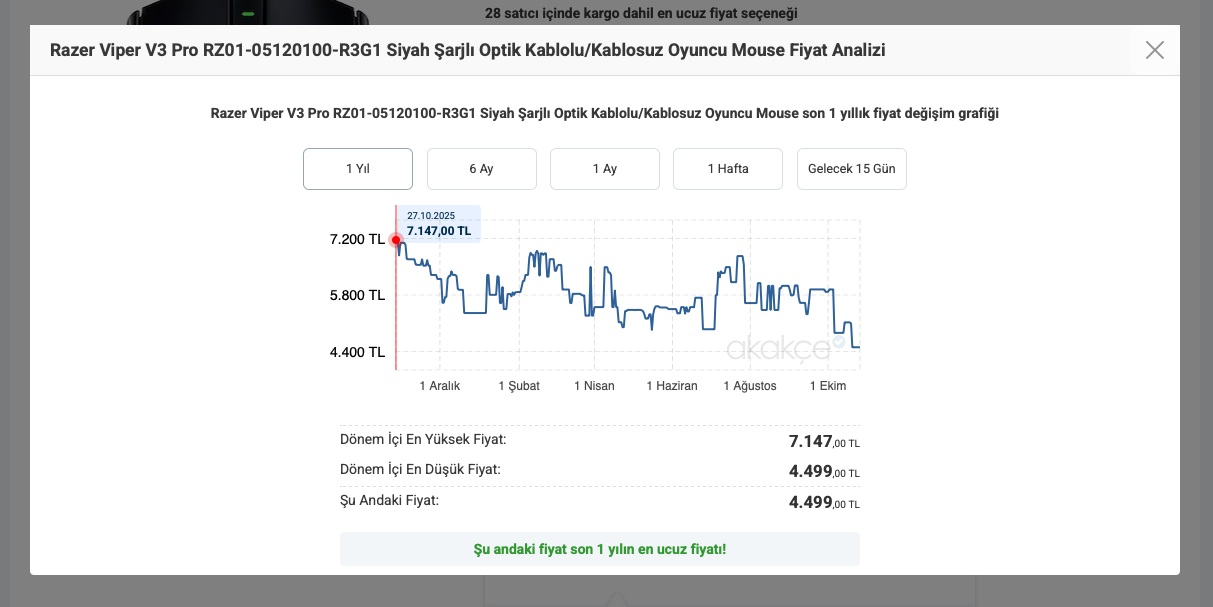Click the 1 Aralık axis label
Screen dimensions: 1213x607
[x=440, y=386]
